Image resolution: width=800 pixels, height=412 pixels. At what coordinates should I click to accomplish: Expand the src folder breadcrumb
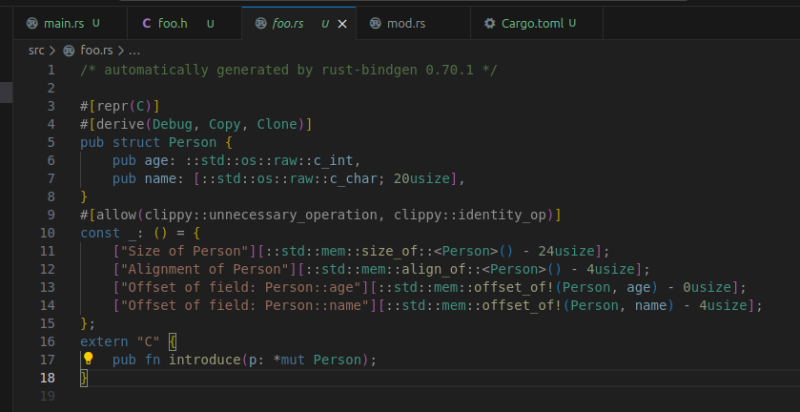pyautogui.click(x=35, y=49)
